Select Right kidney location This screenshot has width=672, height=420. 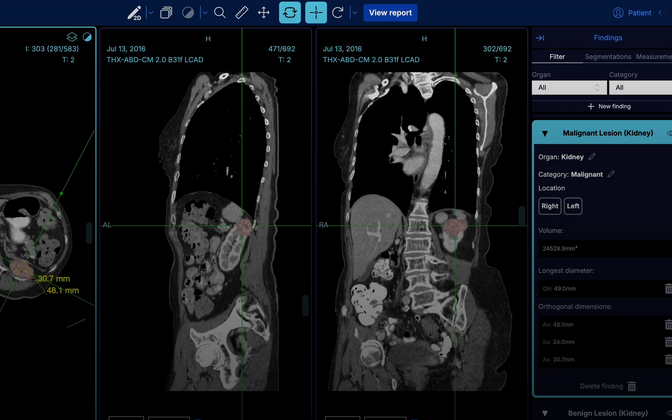550,206
